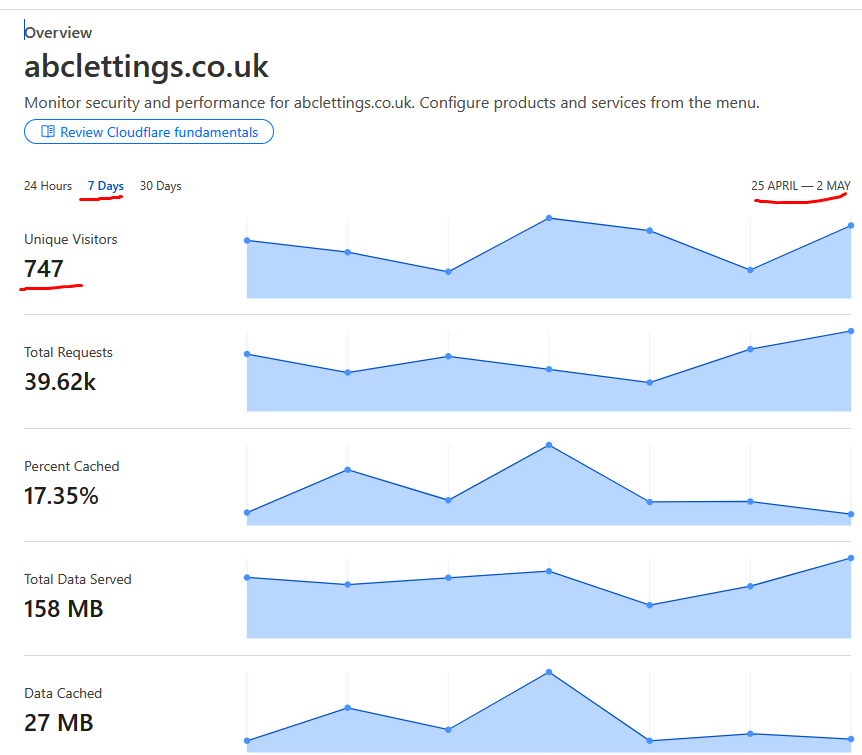Show the 30 Days time range
Image resolution: width=862 pixels, height=755 pixels.
point(160,186)
